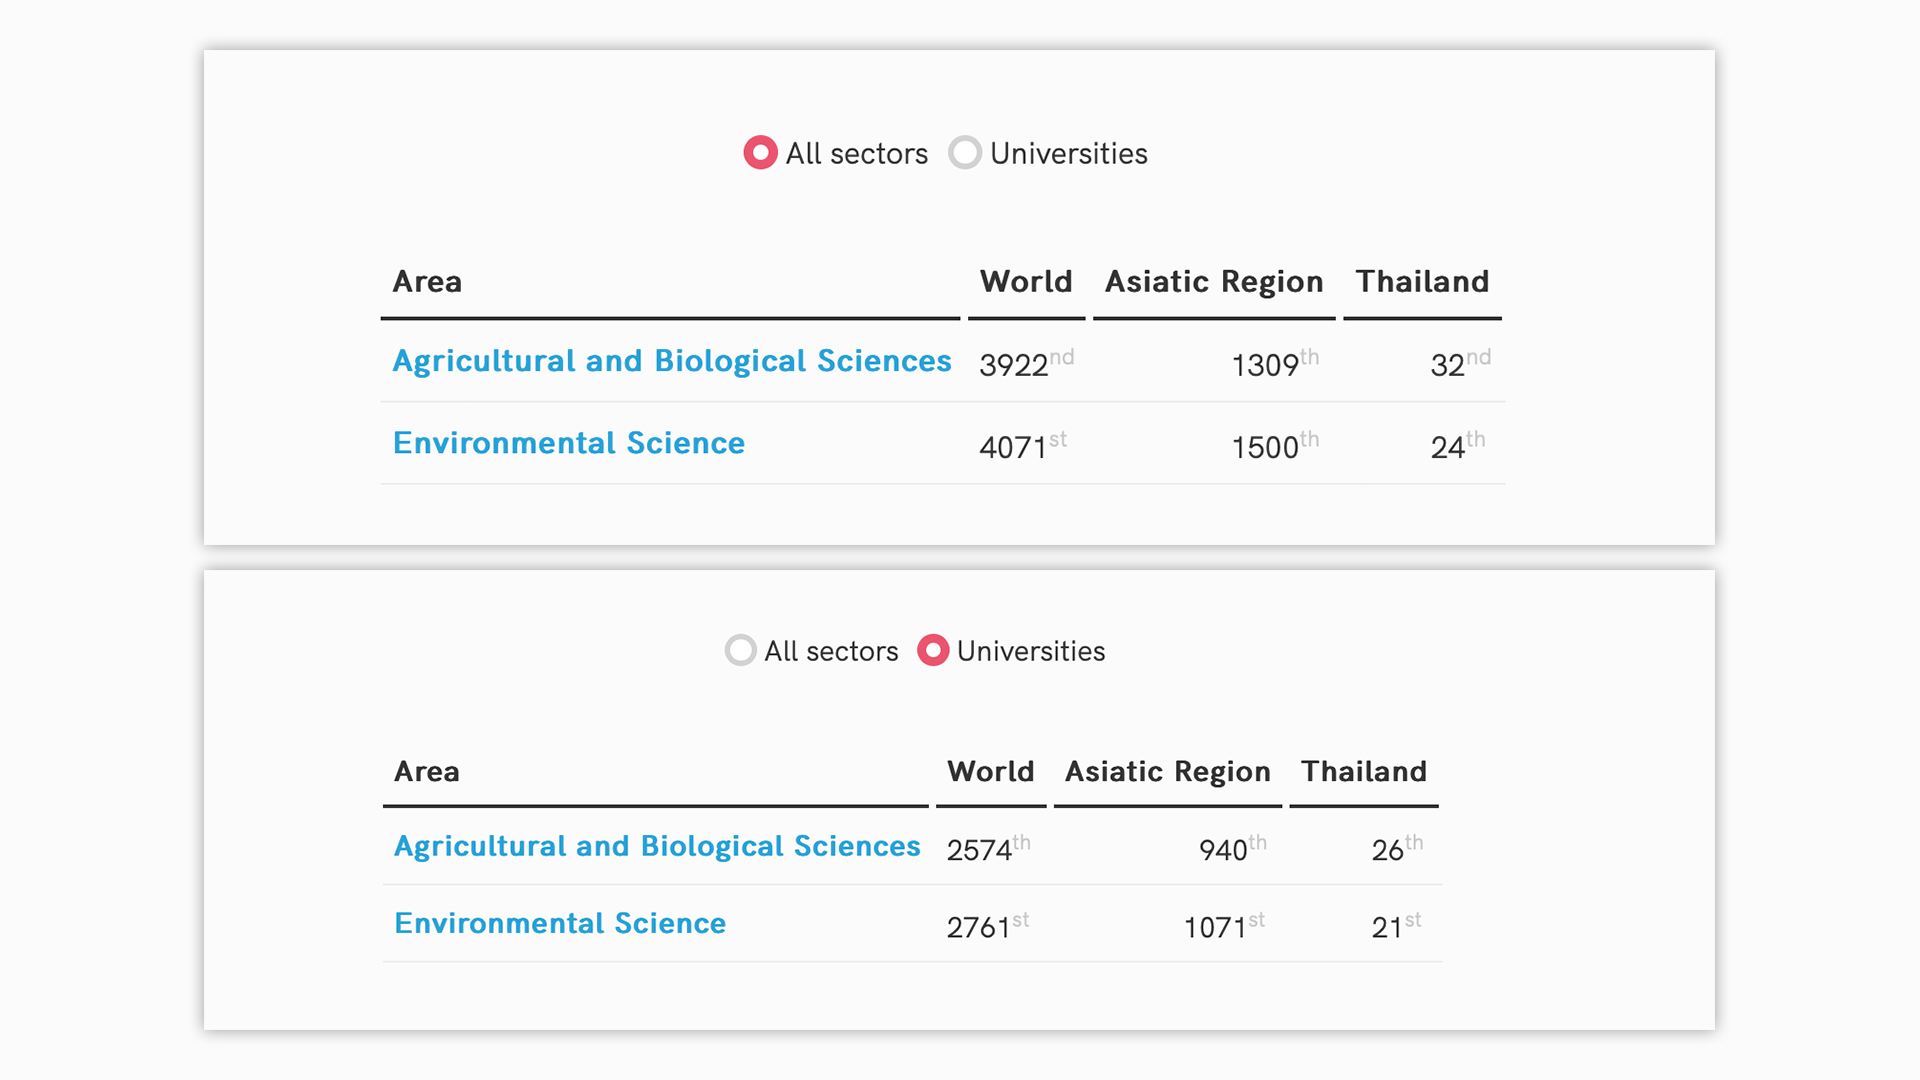
Task: Click Area column header in bottom table
Action: click(427, 772)
